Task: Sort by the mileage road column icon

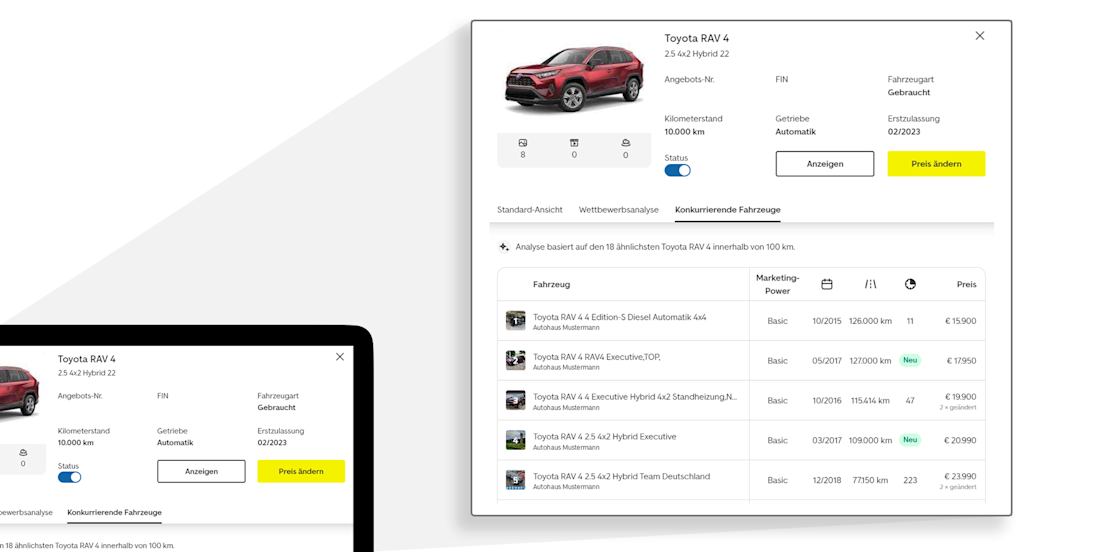Action: click(870, 284)
